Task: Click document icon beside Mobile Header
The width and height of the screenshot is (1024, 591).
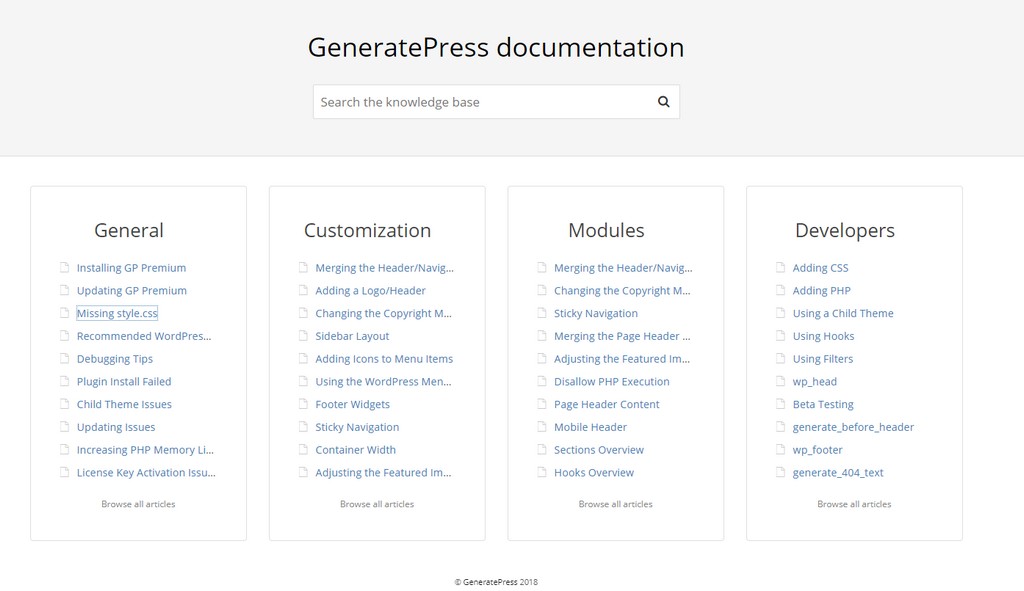Action: click(x=542, y=427)
